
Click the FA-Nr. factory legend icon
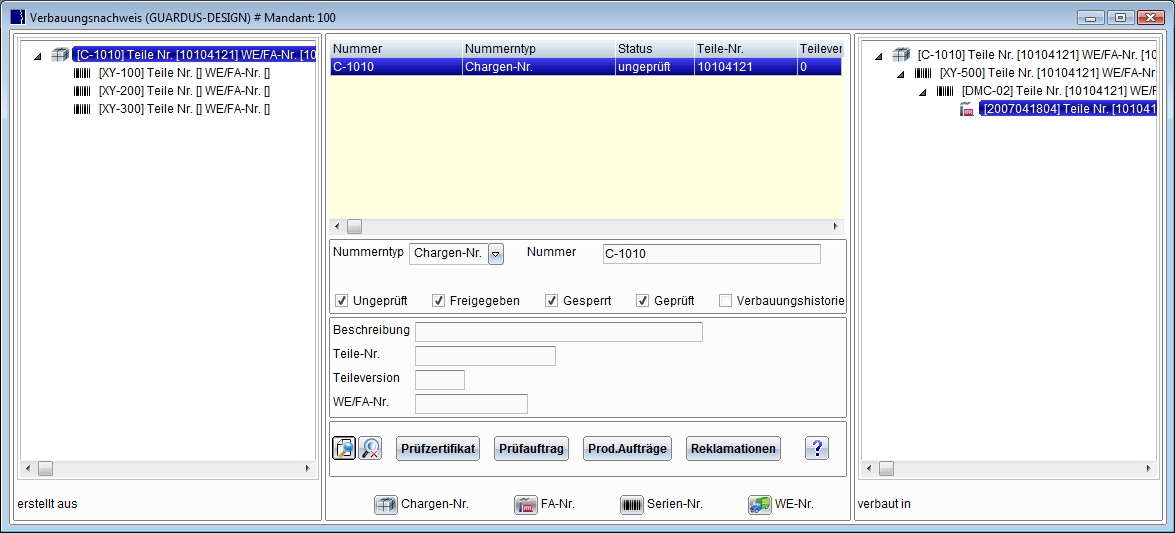tap(525, 505)
